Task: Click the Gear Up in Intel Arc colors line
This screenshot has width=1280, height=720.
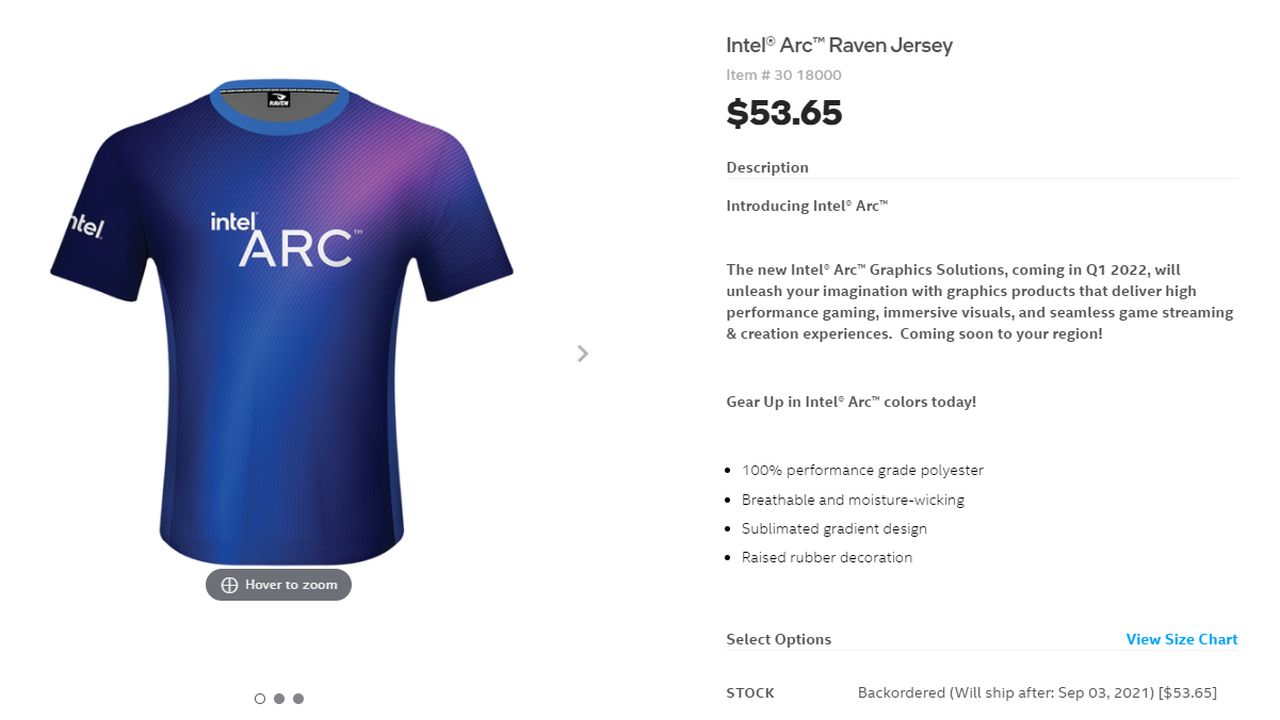Action: pos(851,402)
